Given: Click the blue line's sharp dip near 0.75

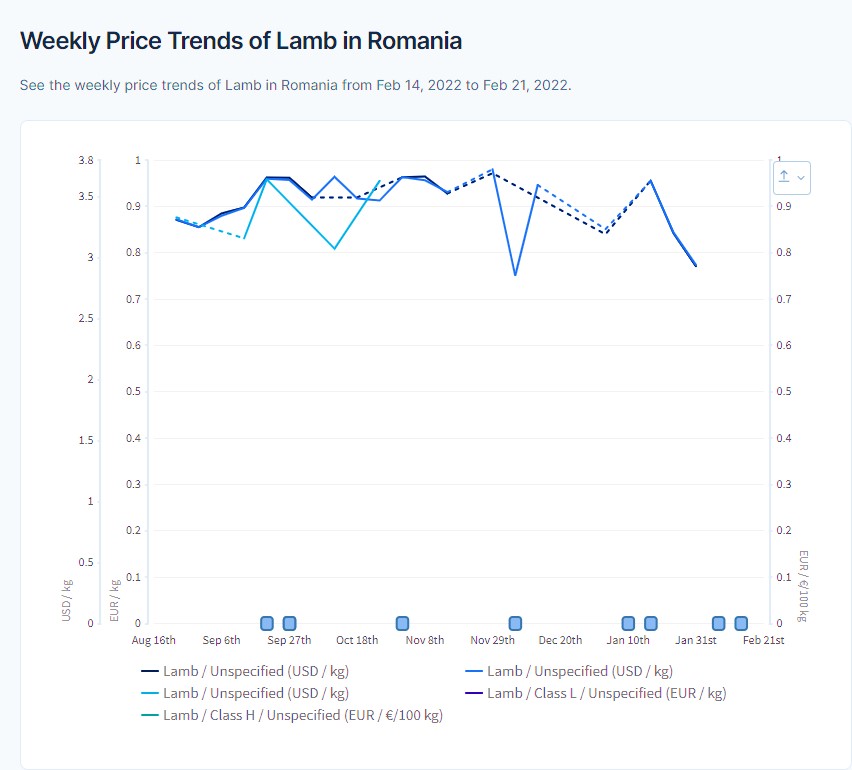Looking at the screenshot, I should pos(515,275).
